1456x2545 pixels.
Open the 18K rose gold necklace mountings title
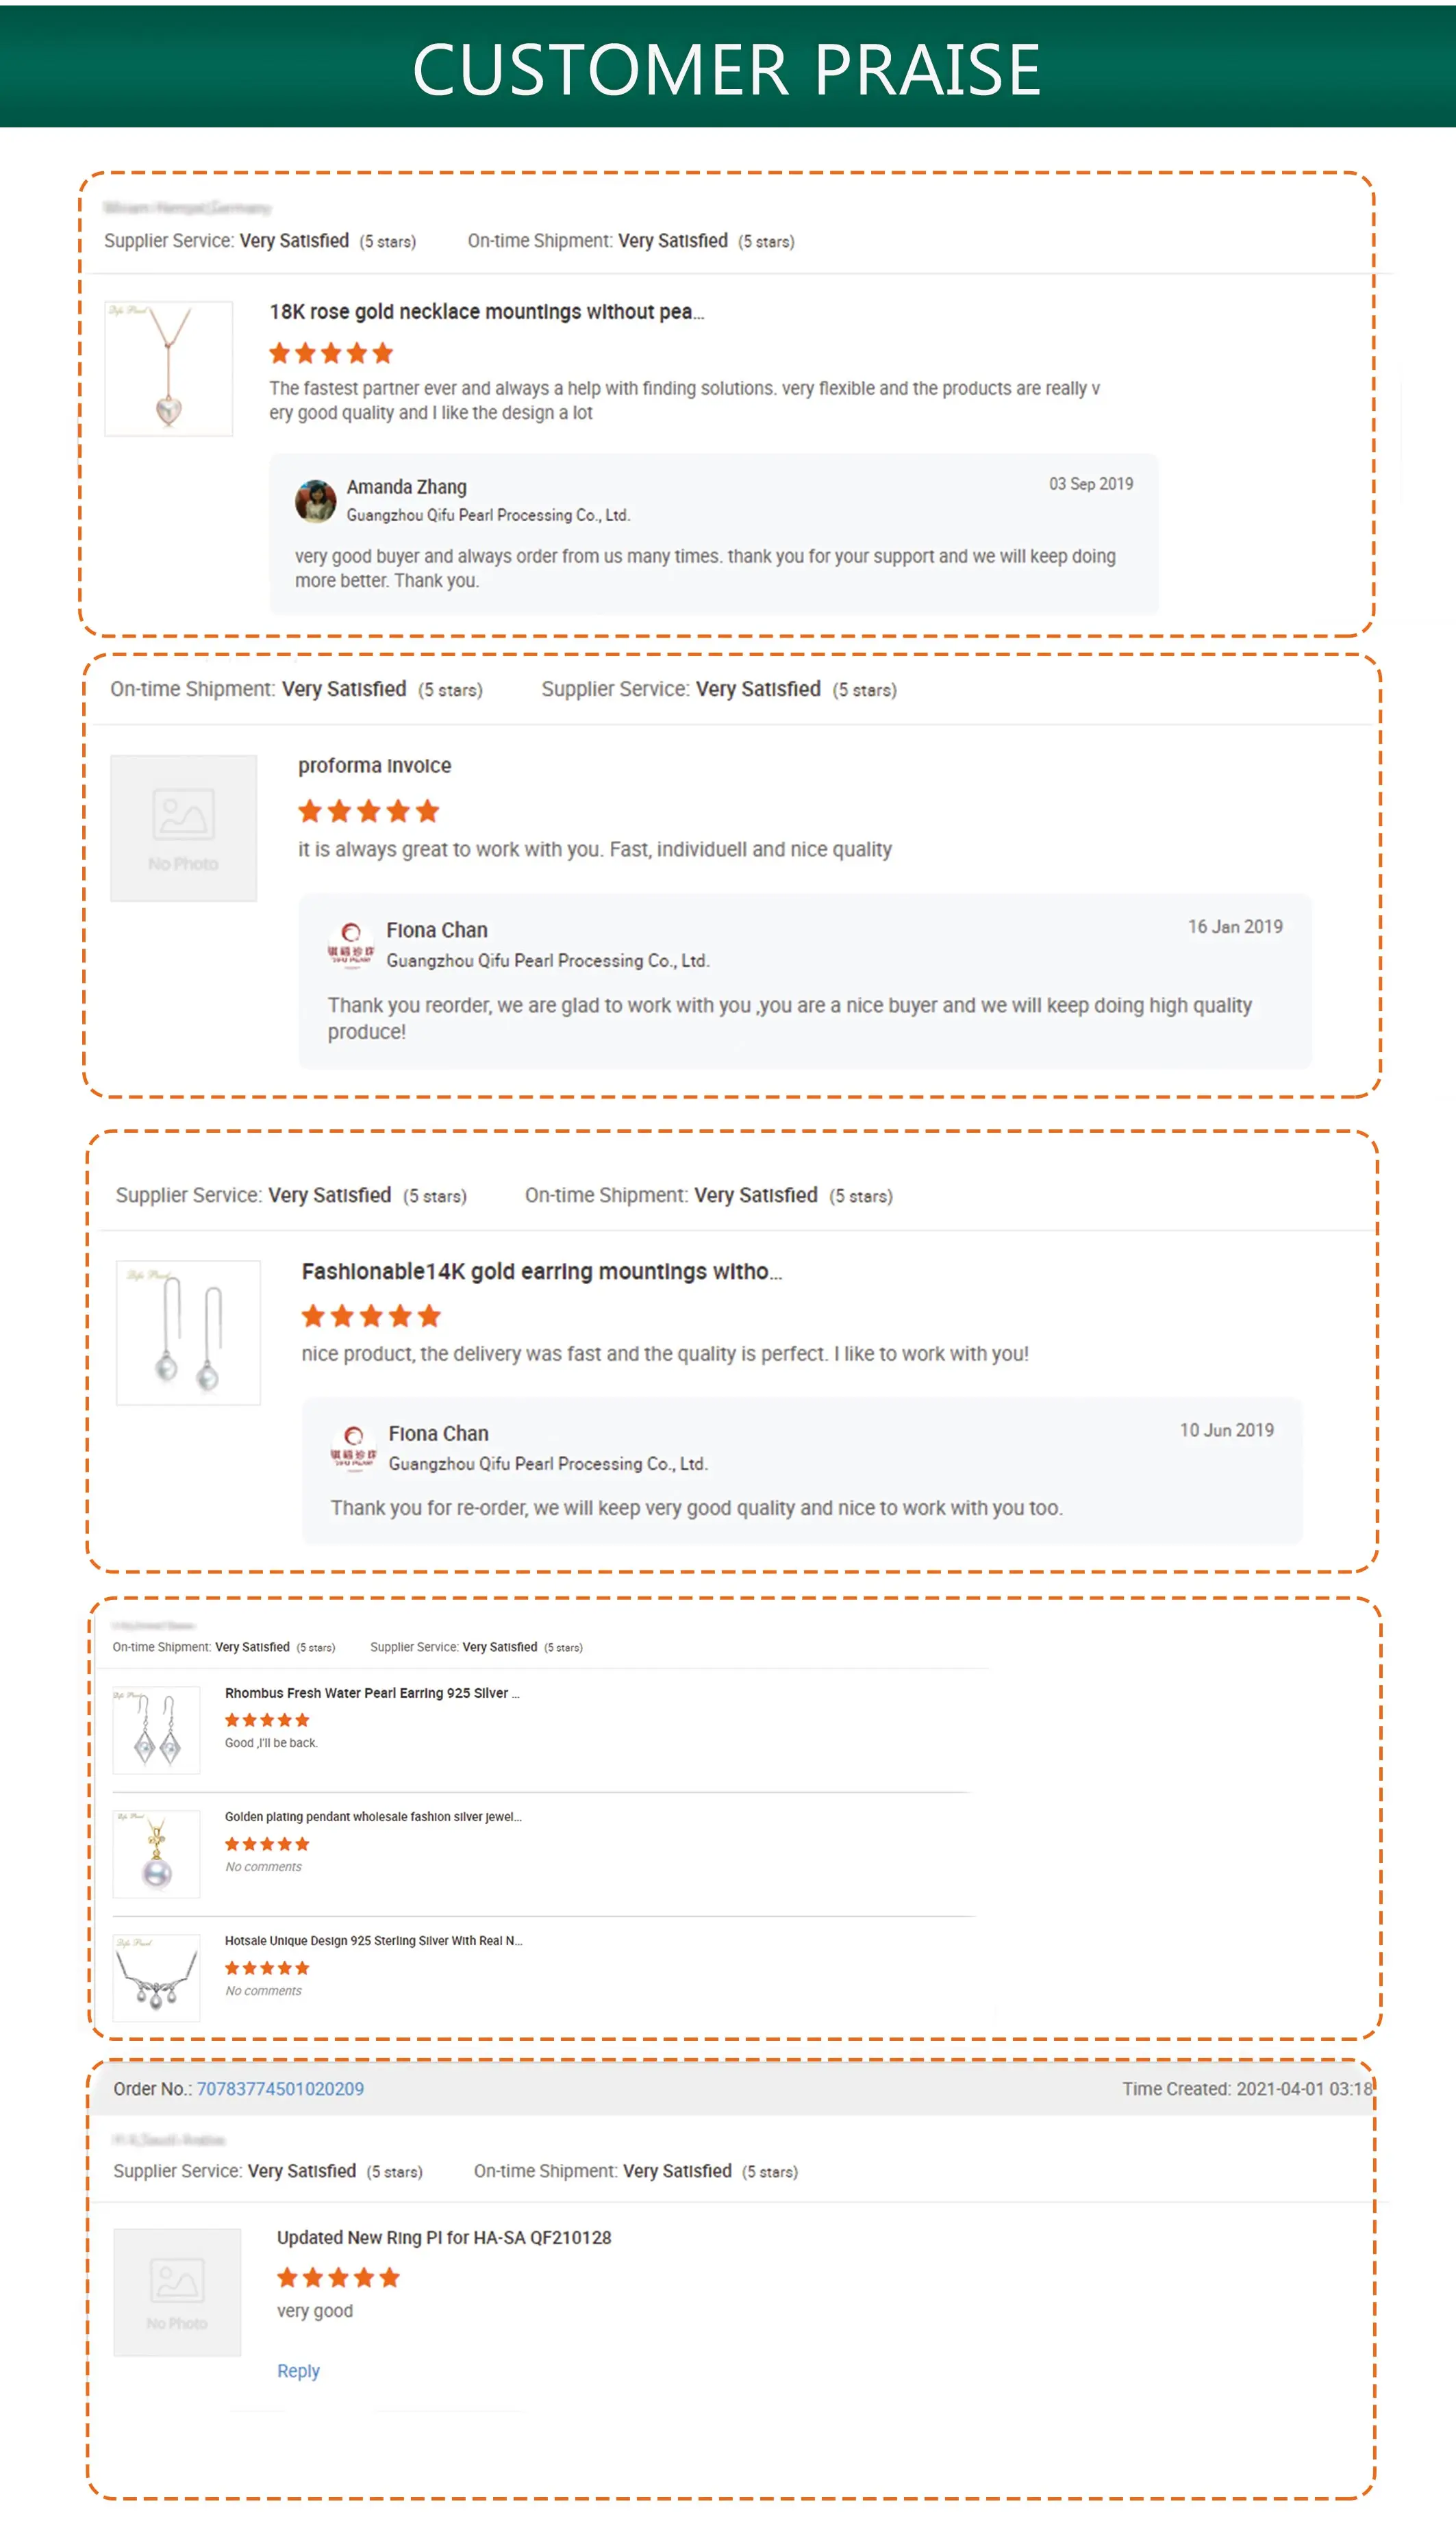tap(487, 312)
